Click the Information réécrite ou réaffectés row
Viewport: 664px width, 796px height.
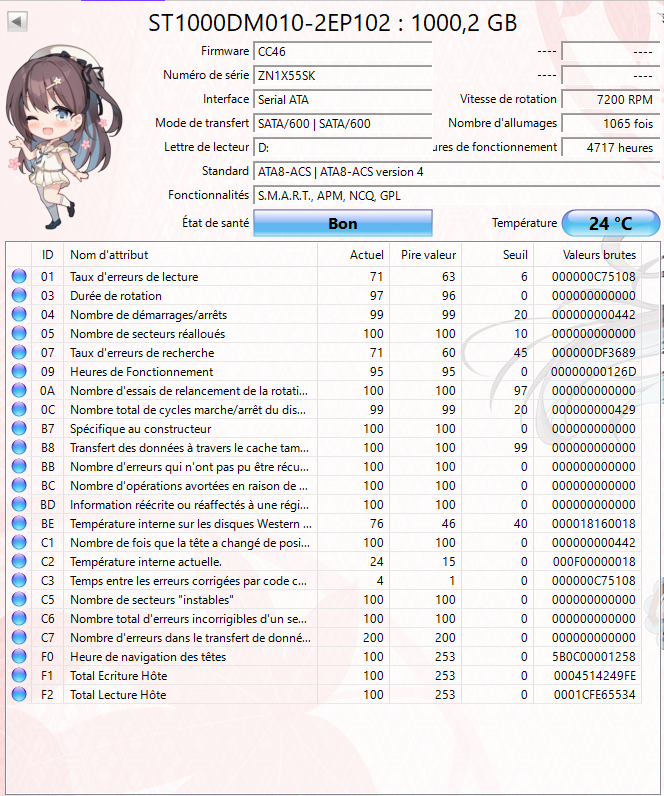pos(324,505)
